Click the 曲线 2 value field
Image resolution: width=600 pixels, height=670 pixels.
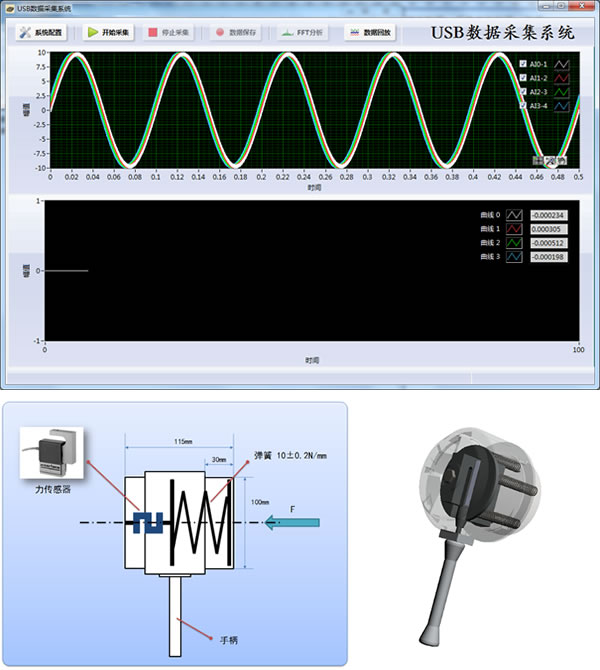coord(548,243)
